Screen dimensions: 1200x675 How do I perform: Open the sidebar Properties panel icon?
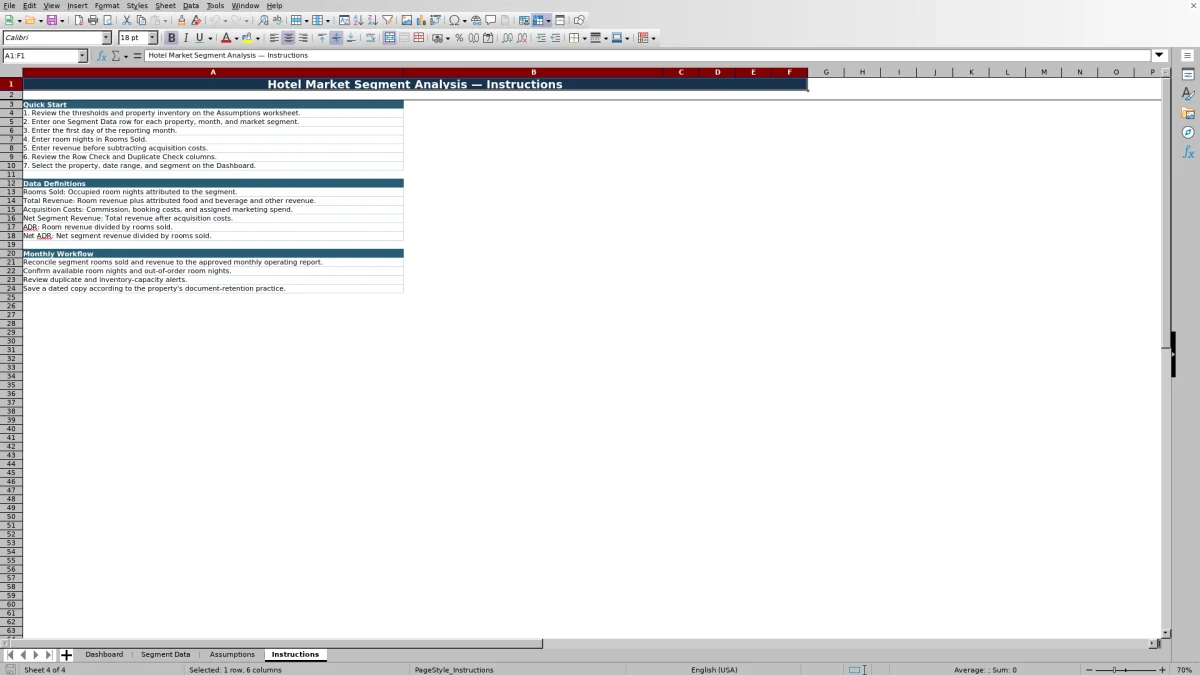click(x=1188, y=74)
